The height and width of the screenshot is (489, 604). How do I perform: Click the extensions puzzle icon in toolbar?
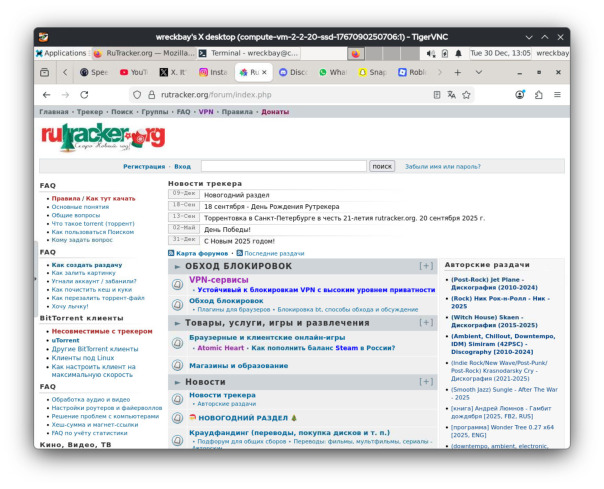pos(539,95)
